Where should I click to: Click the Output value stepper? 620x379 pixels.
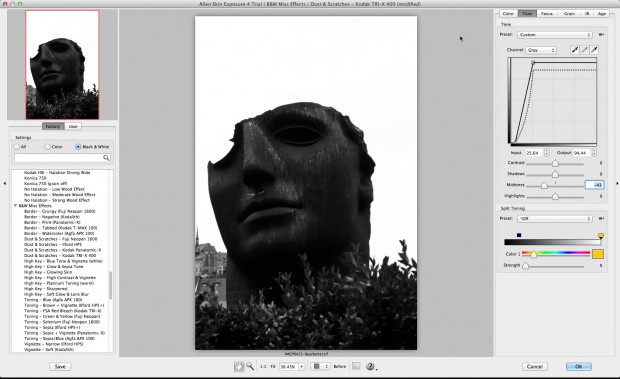(x=594, y=153)
